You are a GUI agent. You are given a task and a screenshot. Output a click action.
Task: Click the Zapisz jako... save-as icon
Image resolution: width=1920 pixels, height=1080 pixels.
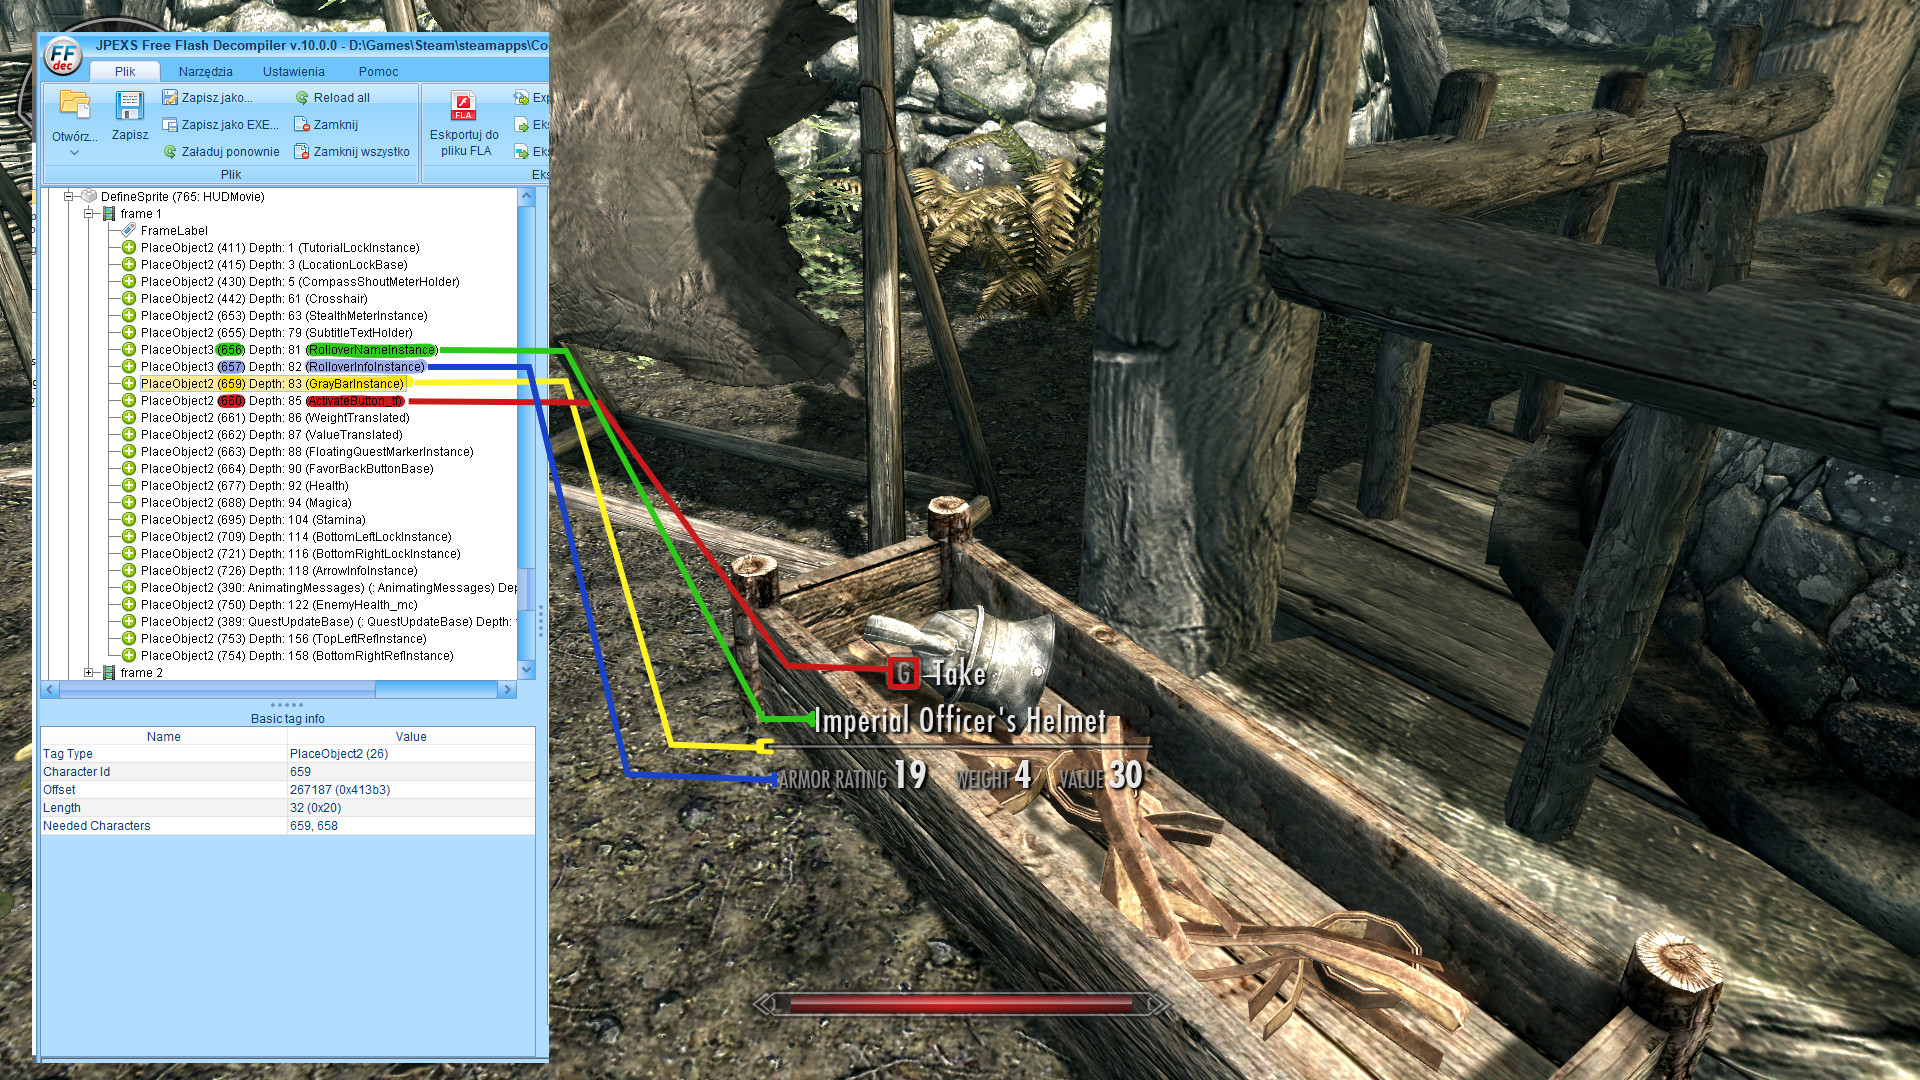[x=170, y=97]
